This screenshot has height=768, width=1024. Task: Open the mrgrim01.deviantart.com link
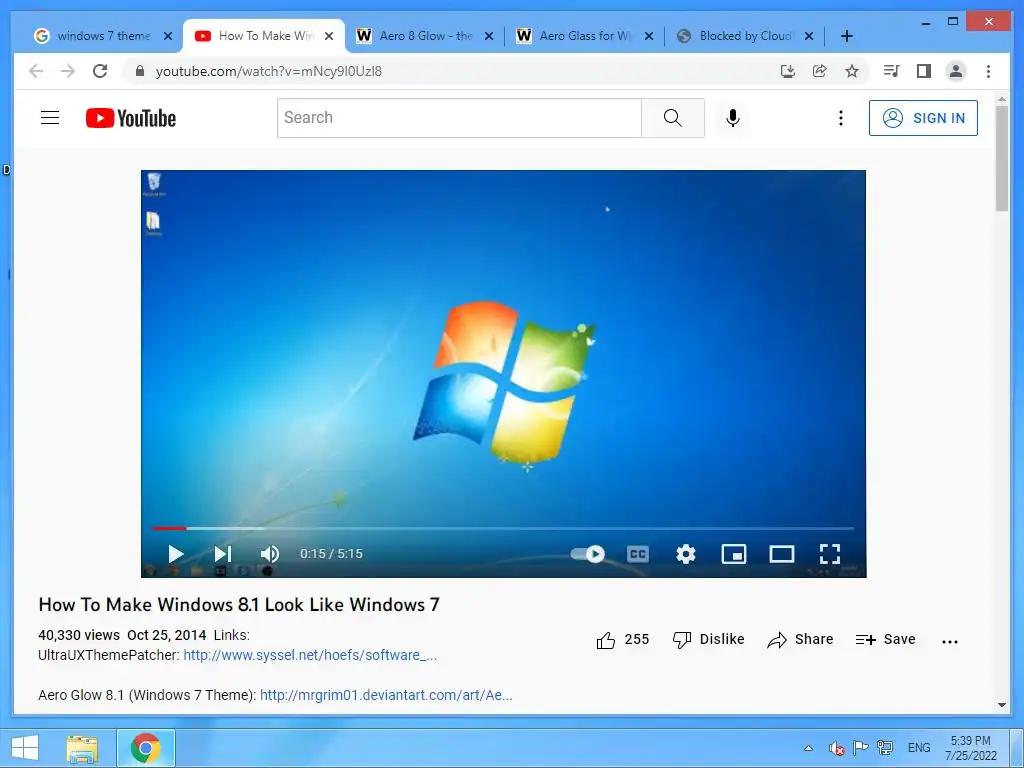point(386,695)
